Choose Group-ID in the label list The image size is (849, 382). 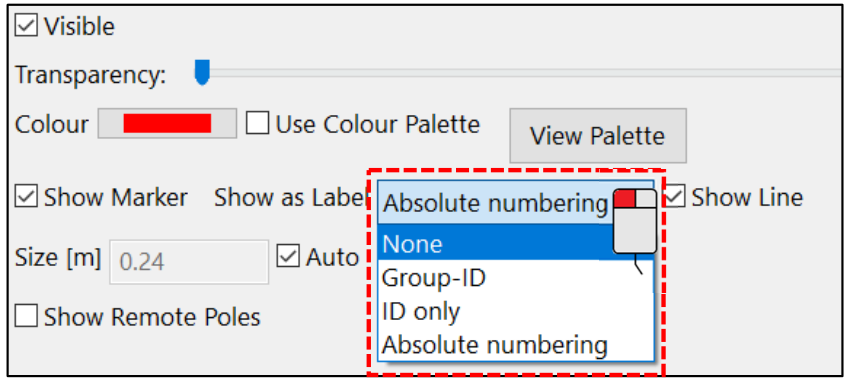point(515,278)
